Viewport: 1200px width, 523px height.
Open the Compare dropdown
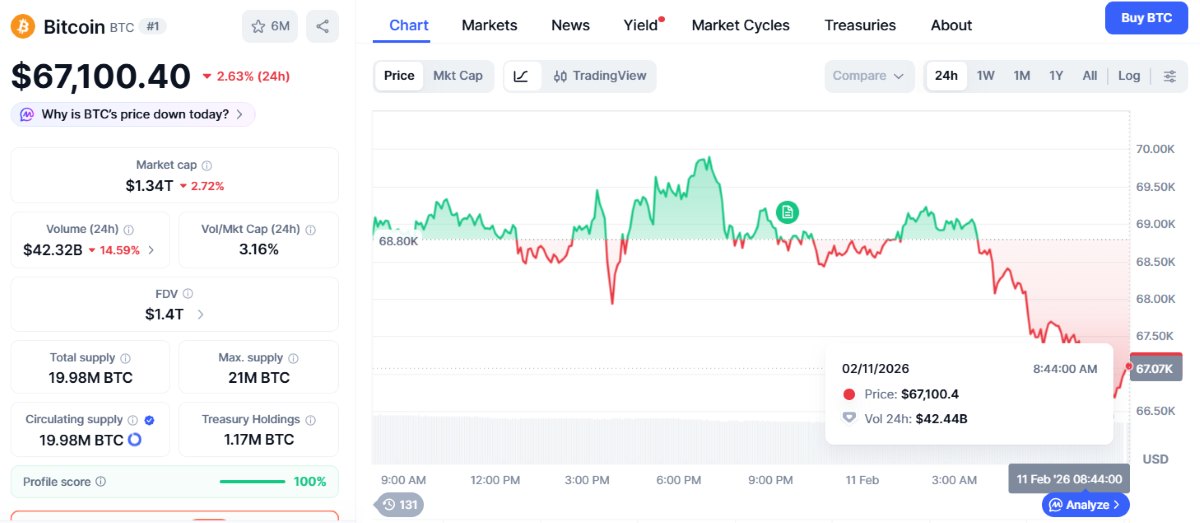(869, 76)
